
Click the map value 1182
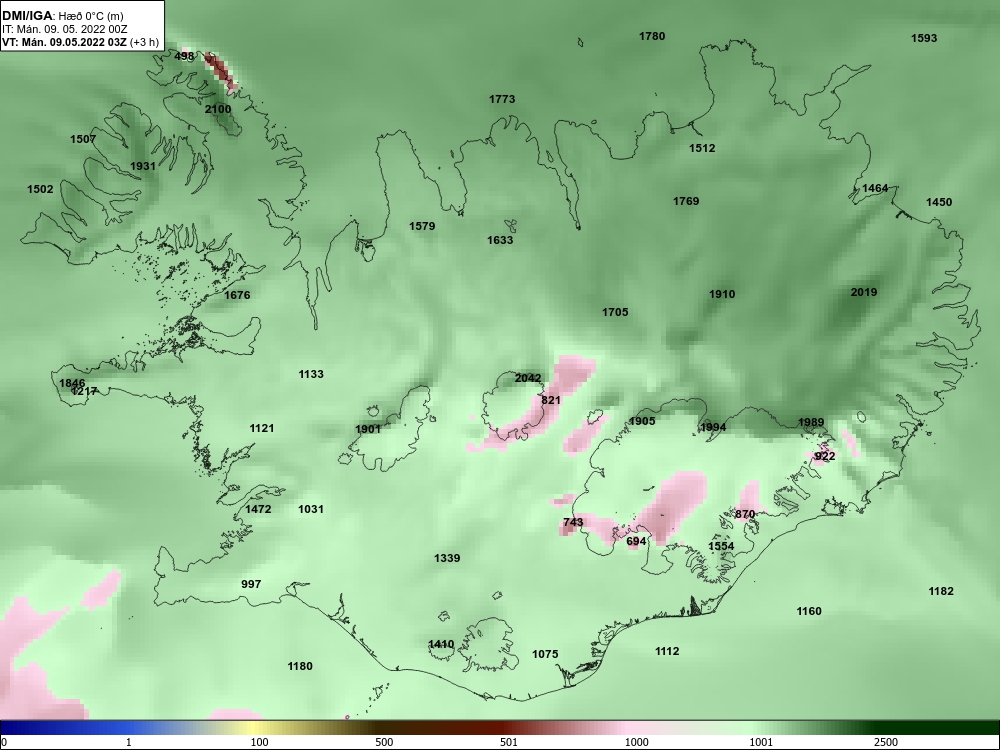(x=941, y=591)
